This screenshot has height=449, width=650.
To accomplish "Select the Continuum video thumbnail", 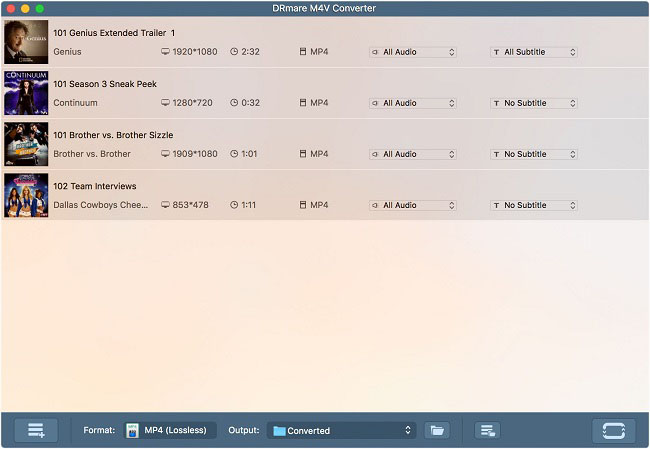I will coord(26,93).
